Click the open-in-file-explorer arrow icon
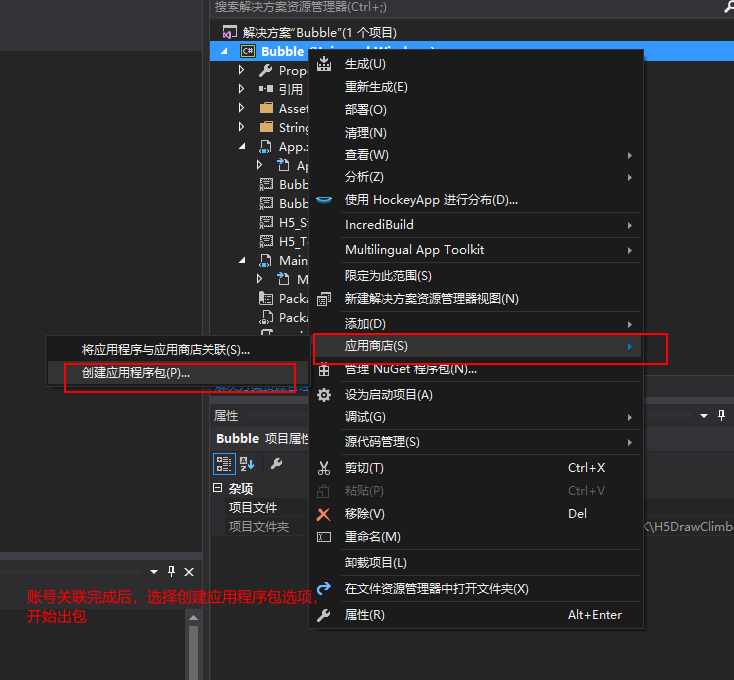The image size is (734, 680). pyautogui.click(x=323, y=589)
